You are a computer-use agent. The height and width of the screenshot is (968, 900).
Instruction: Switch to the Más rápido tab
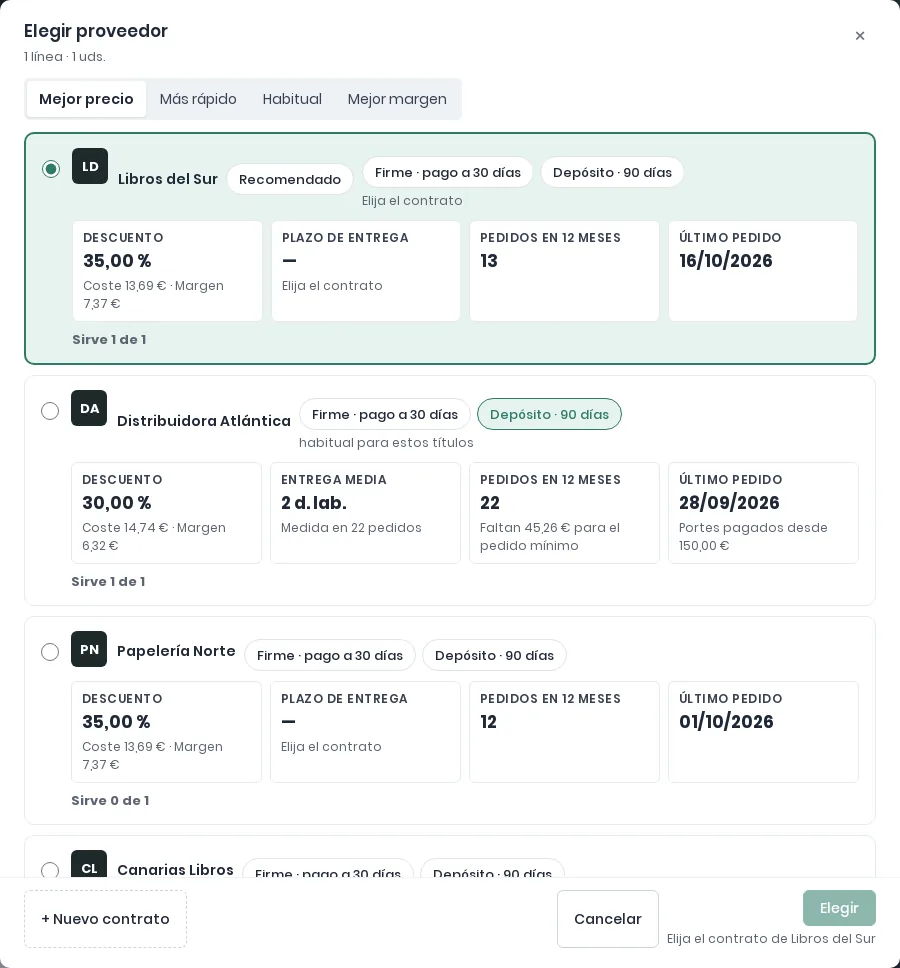click(x=198, y=99)
